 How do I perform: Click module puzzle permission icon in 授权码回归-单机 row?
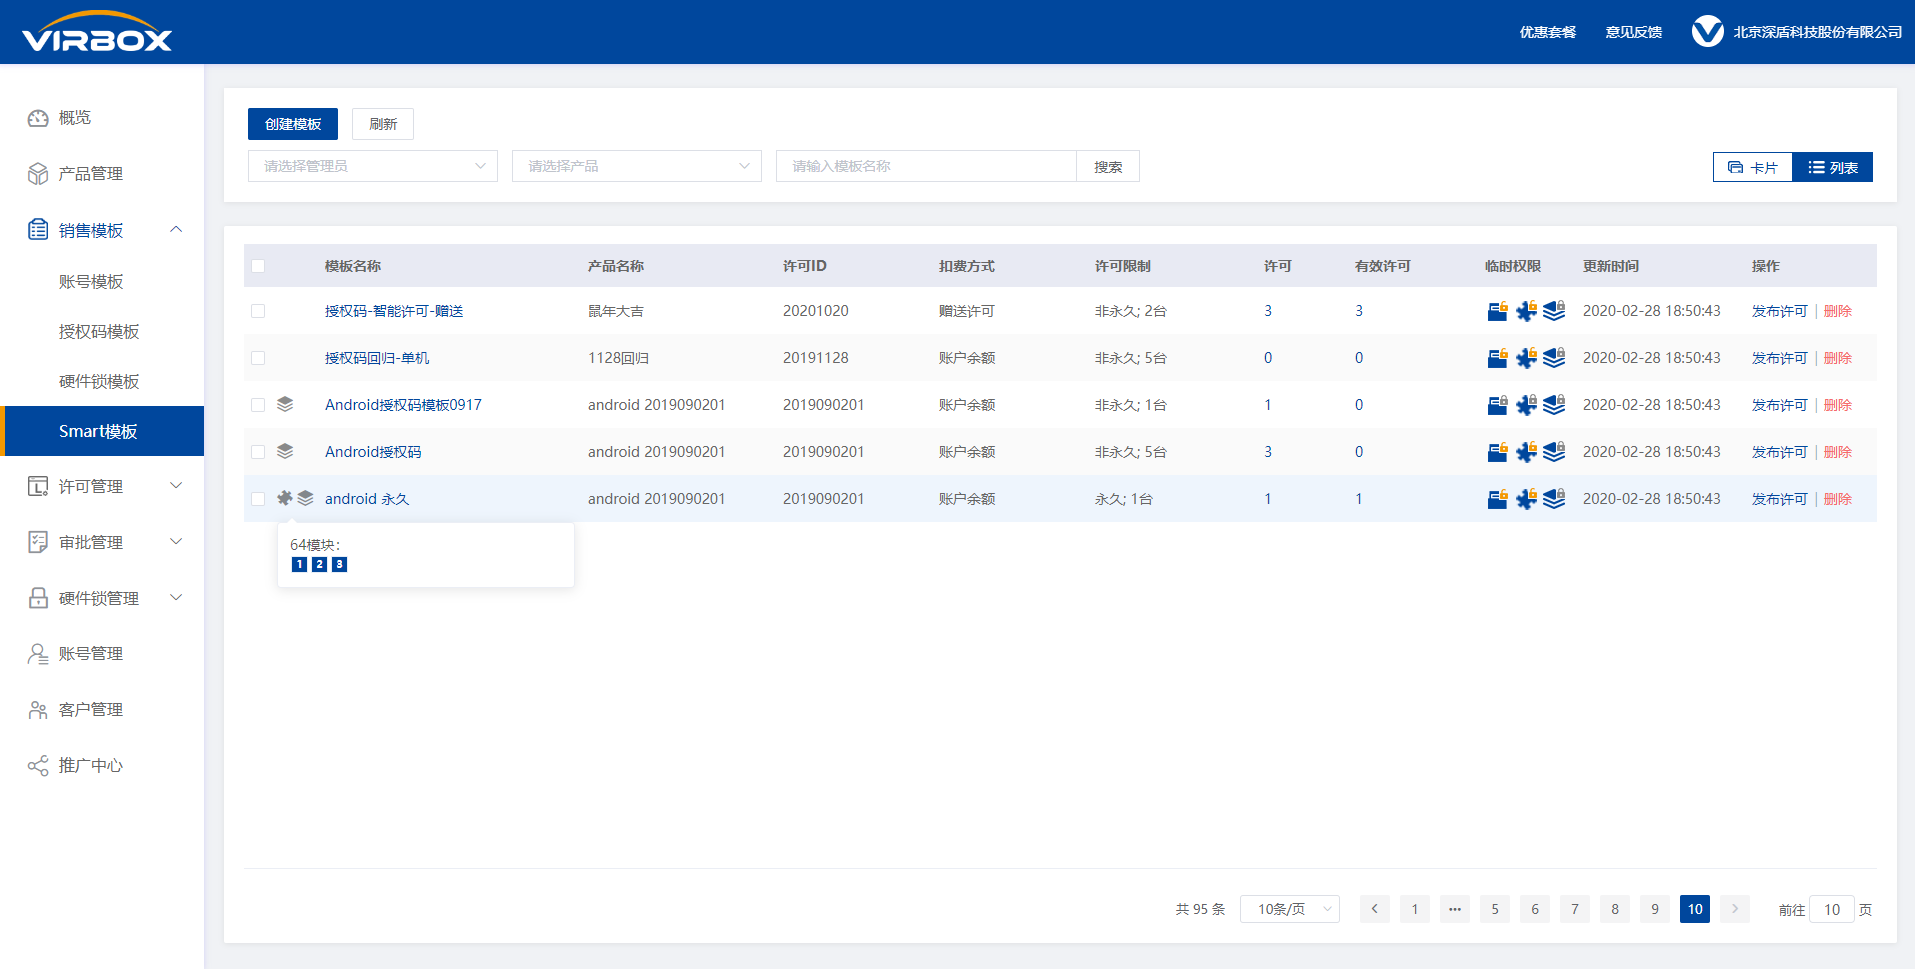(1526, 358)
